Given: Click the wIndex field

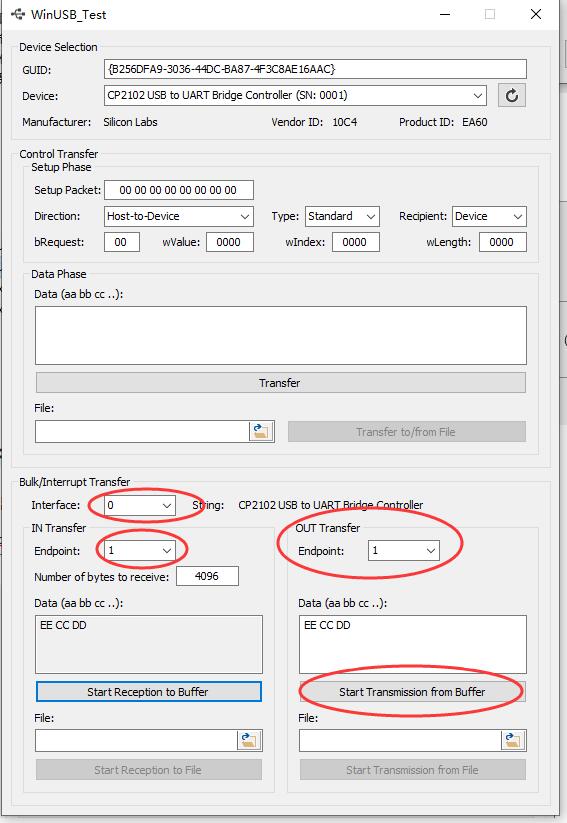Looking at the screenshot, I should pos(355,242).
